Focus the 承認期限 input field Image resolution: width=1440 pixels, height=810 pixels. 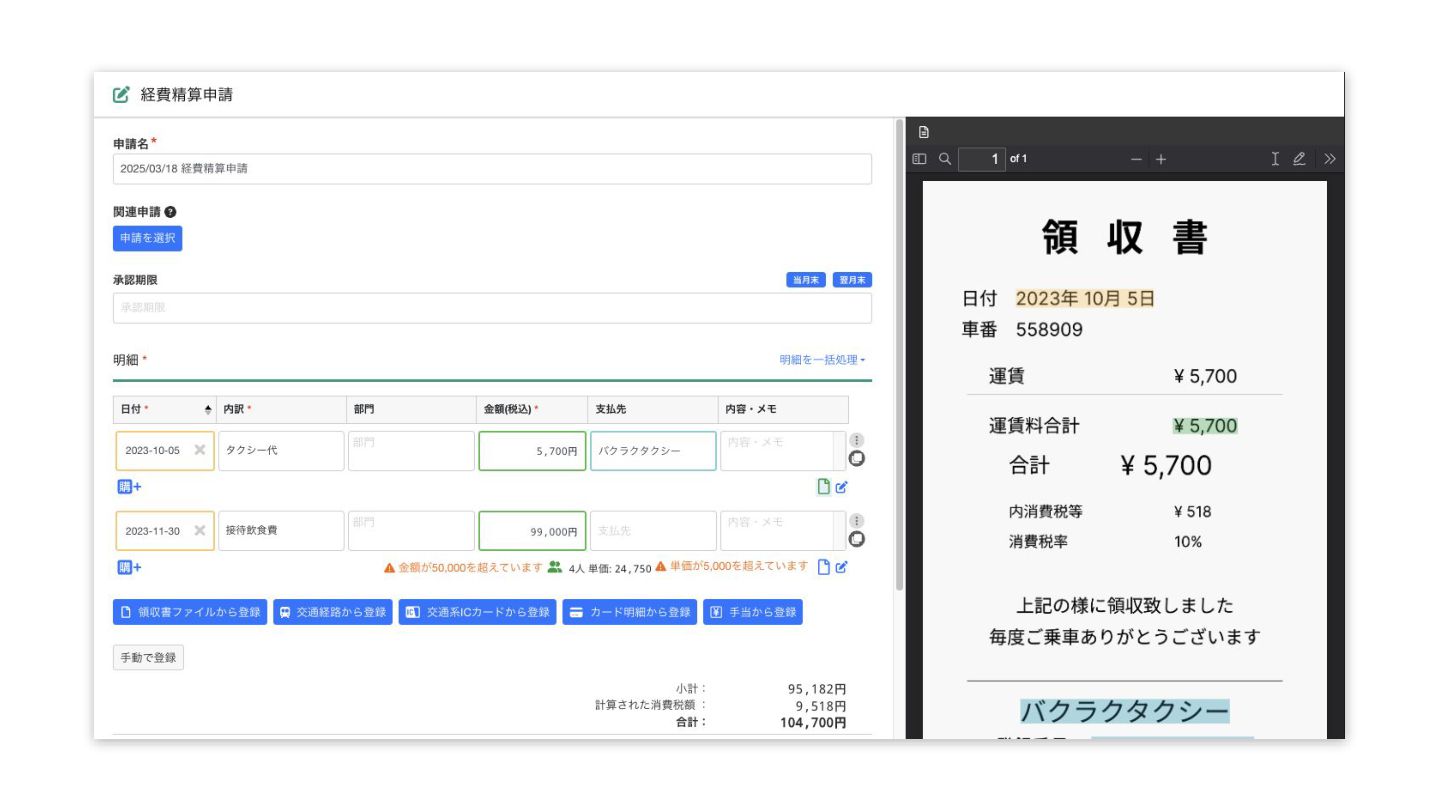tap(492, 308)
